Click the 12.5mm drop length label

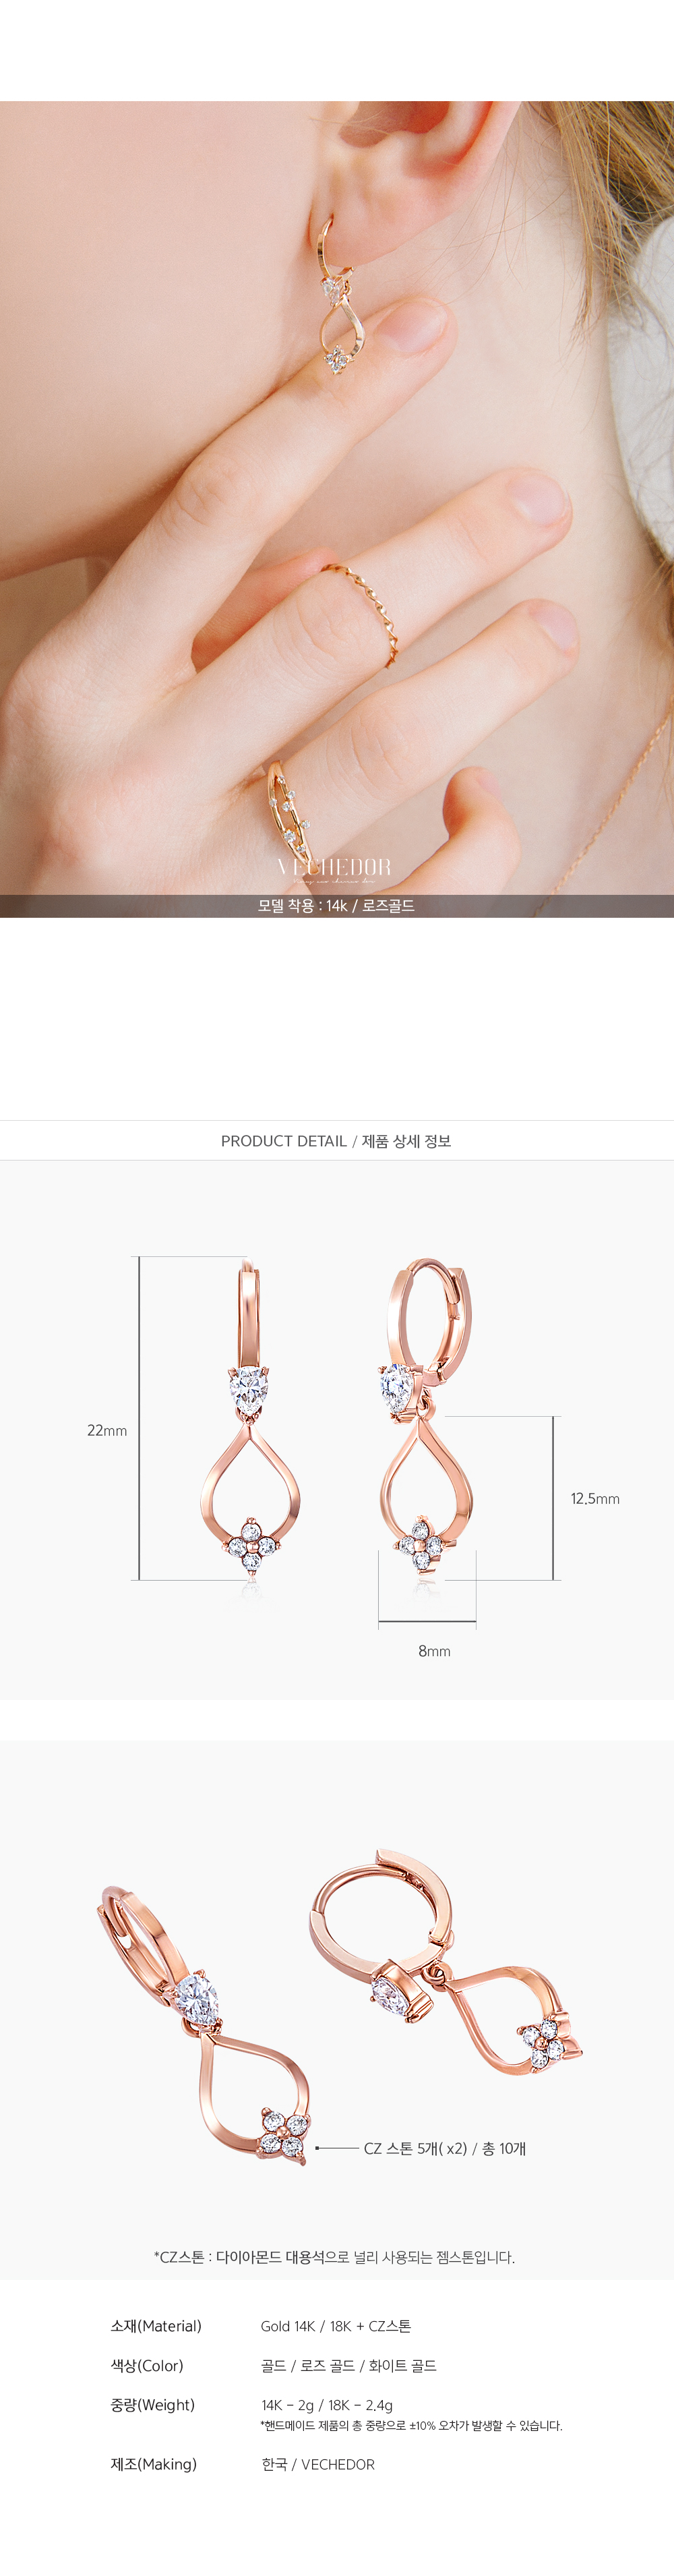tap(595, 1498)
